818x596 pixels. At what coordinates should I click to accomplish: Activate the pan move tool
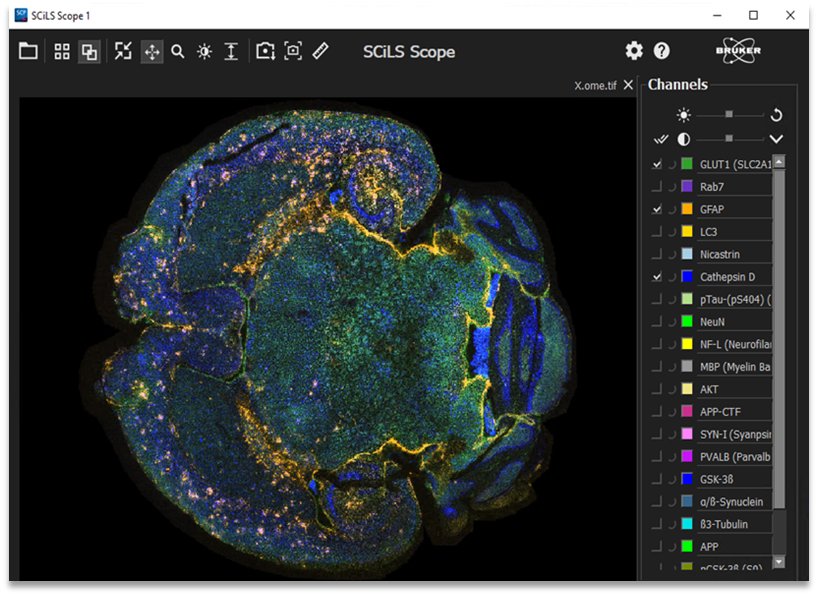pos(152,51)
